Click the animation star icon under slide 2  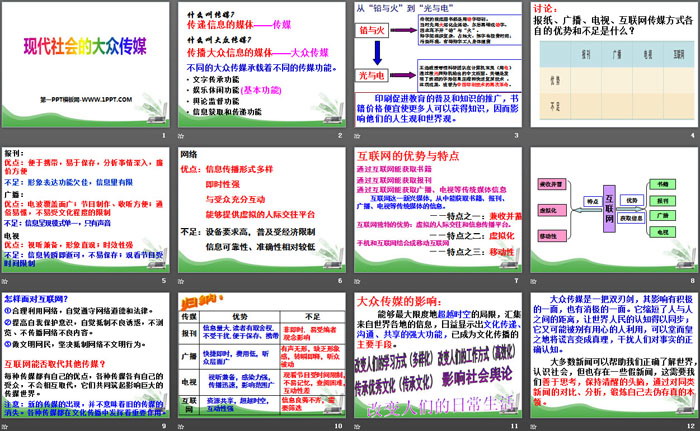(x=181, y=136)
